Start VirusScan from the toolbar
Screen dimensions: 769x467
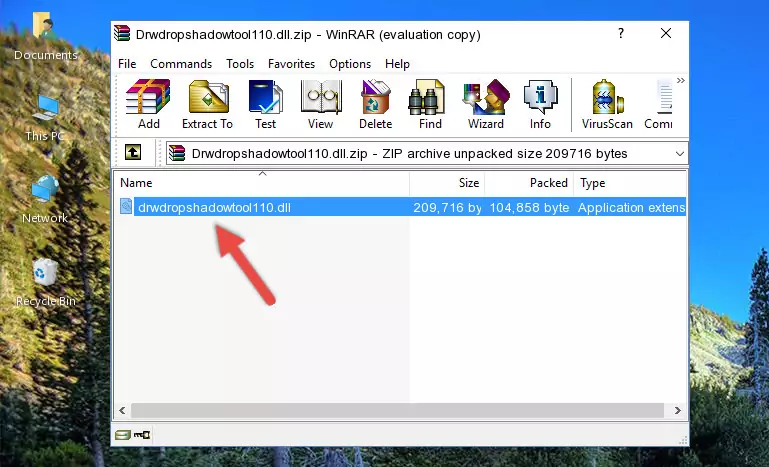click(x=607, y=104)
